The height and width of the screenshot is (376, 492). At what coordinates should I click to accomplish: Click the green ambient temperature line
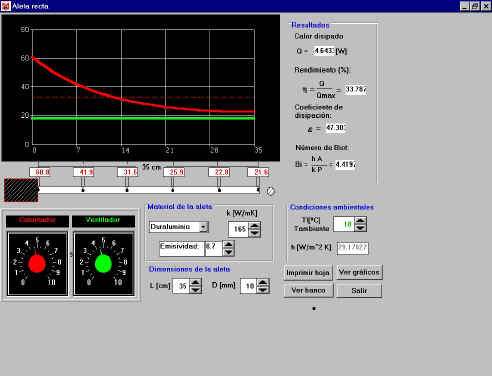(x=143, y=118)
